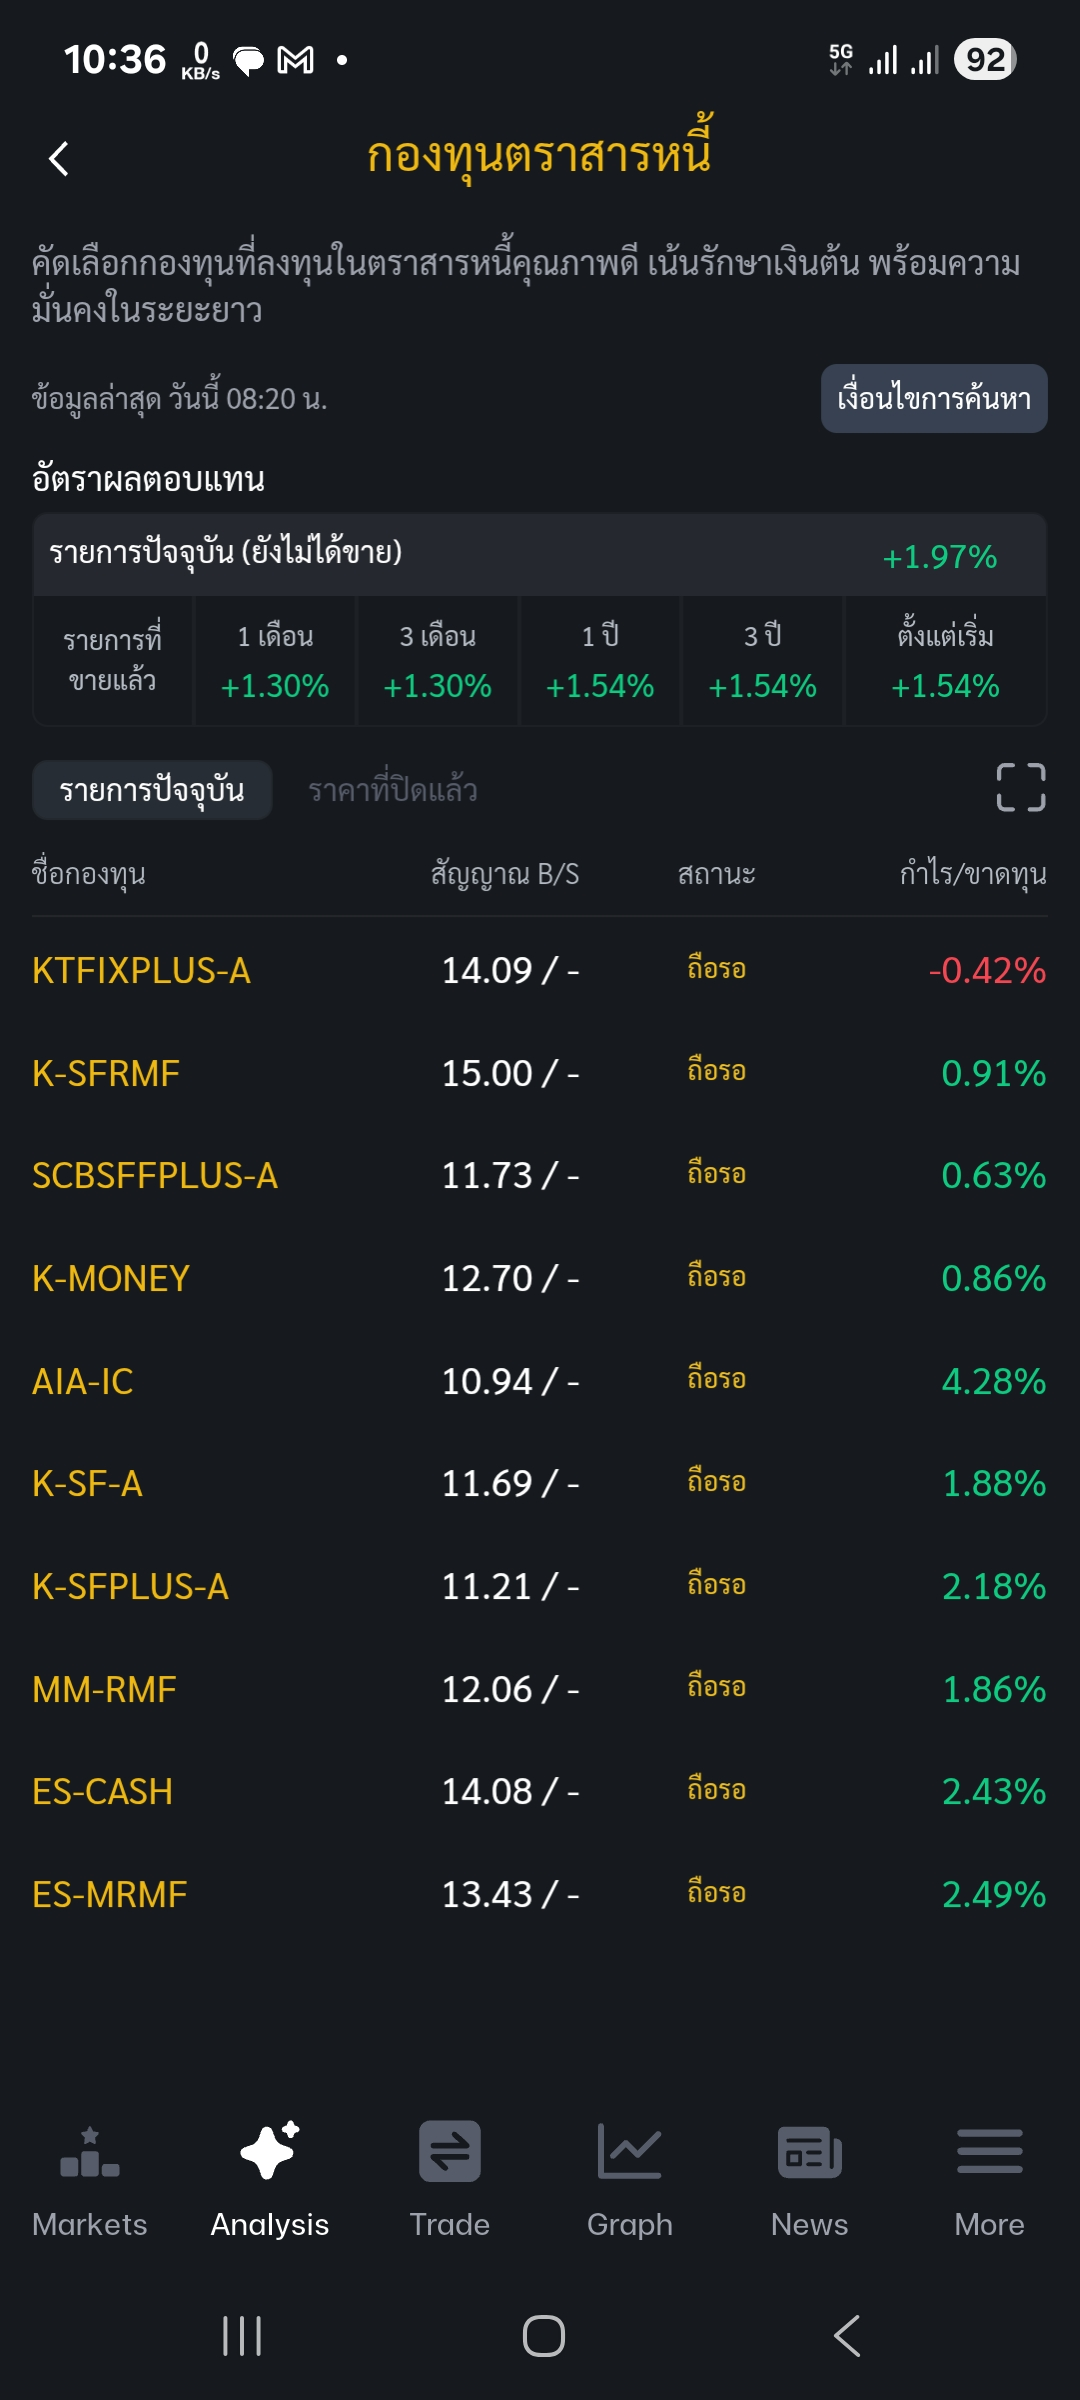
Task: Open the Markets icon in bottom navigation
Action: (x=90, y=2153)
